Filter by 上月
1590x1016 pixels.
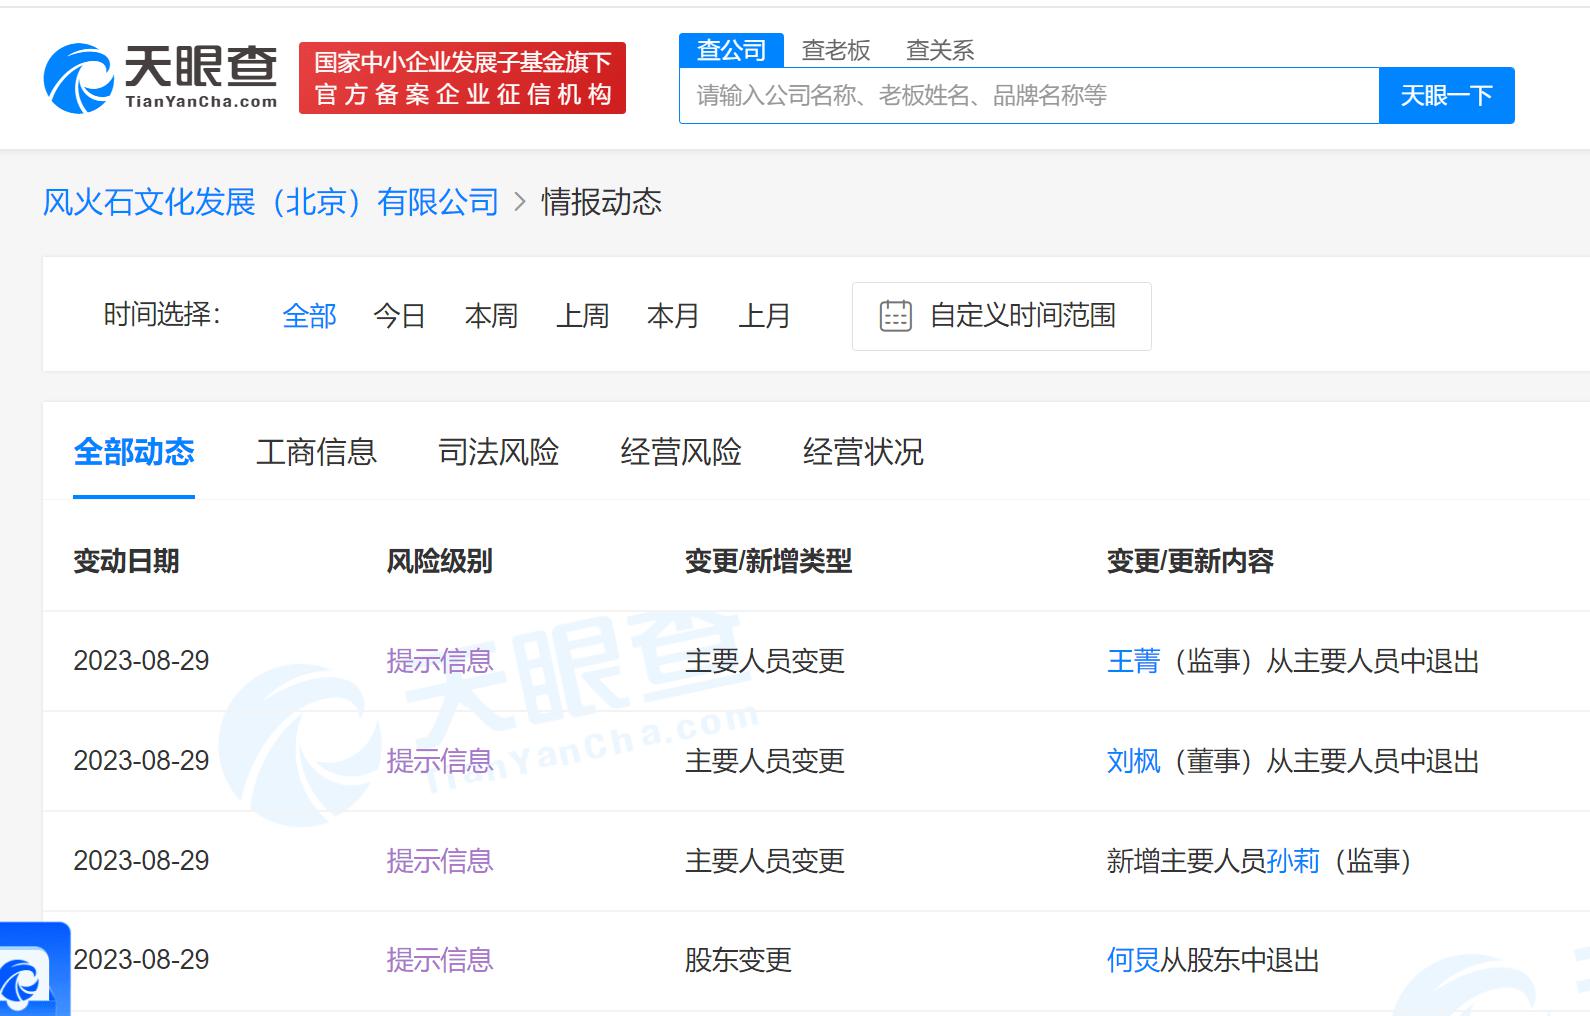764,316
